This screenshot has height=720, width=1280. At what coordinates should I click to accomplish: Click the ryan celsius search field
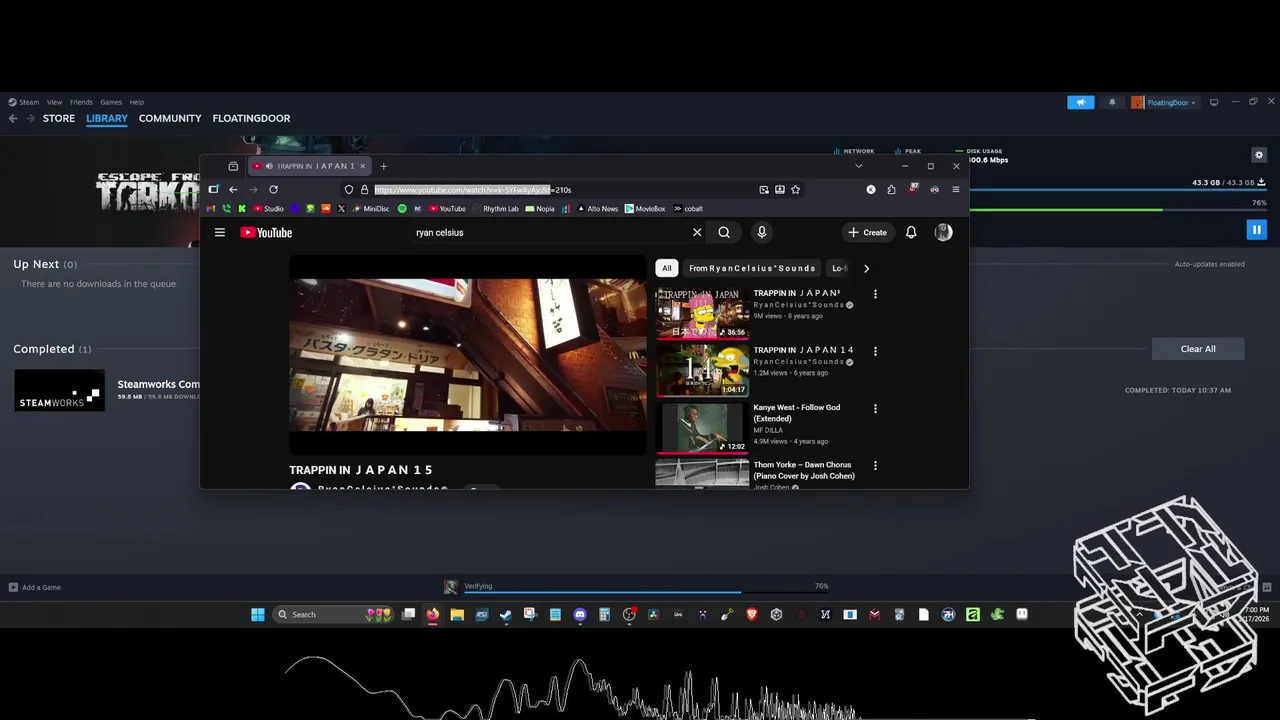[550, 232]
